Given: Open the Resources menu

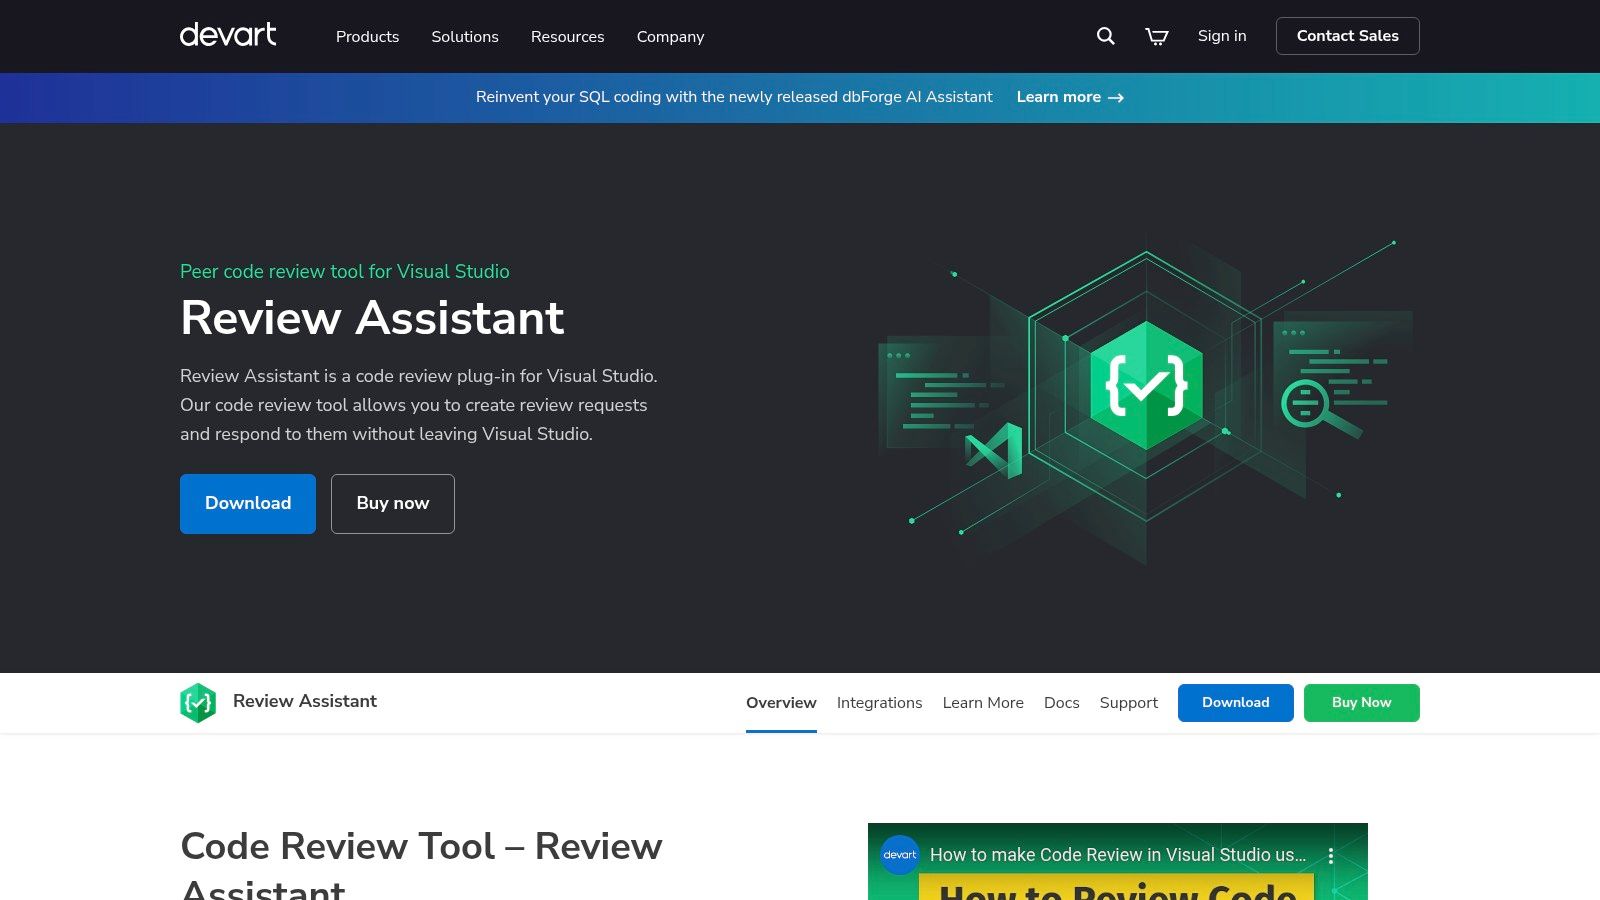Looking at the screenshot, I should click(x=567, y=36).
